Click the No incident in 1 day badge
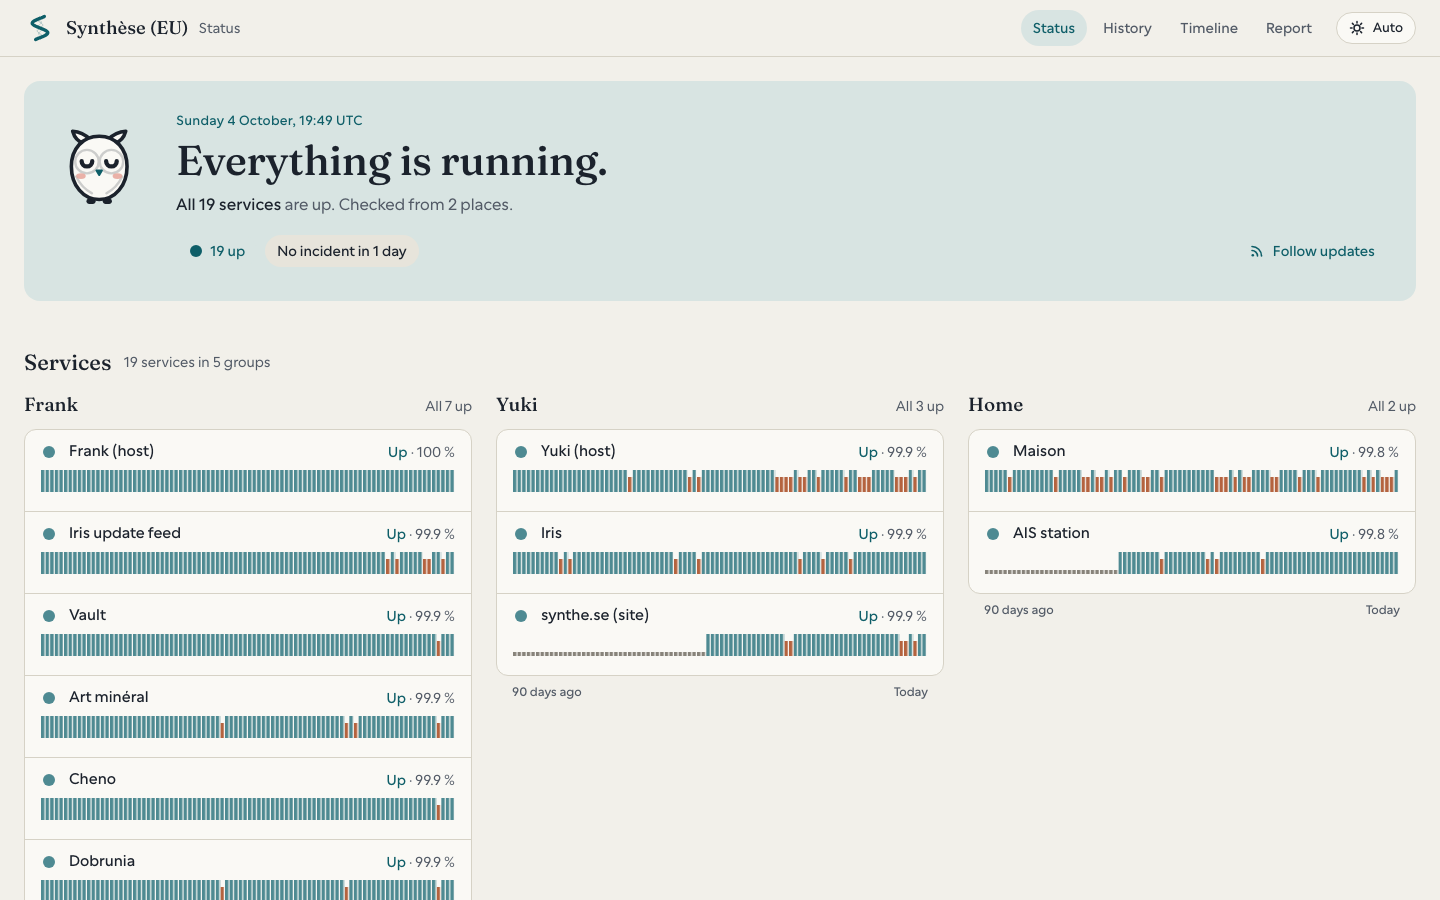This screenshot has width=1440, height=900. [x=342, y=251]
